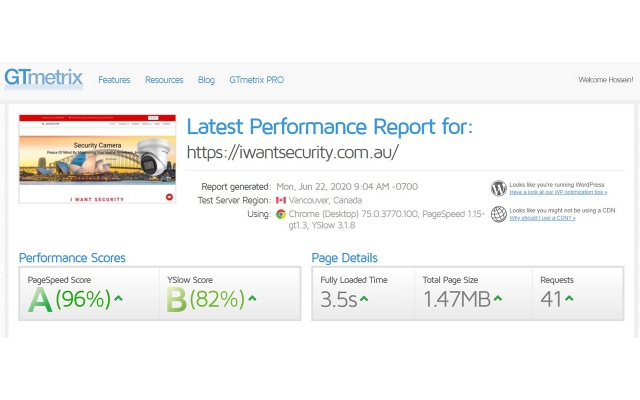Open the WP optimization tips link
640x400 pixels.
coord(558,192)
